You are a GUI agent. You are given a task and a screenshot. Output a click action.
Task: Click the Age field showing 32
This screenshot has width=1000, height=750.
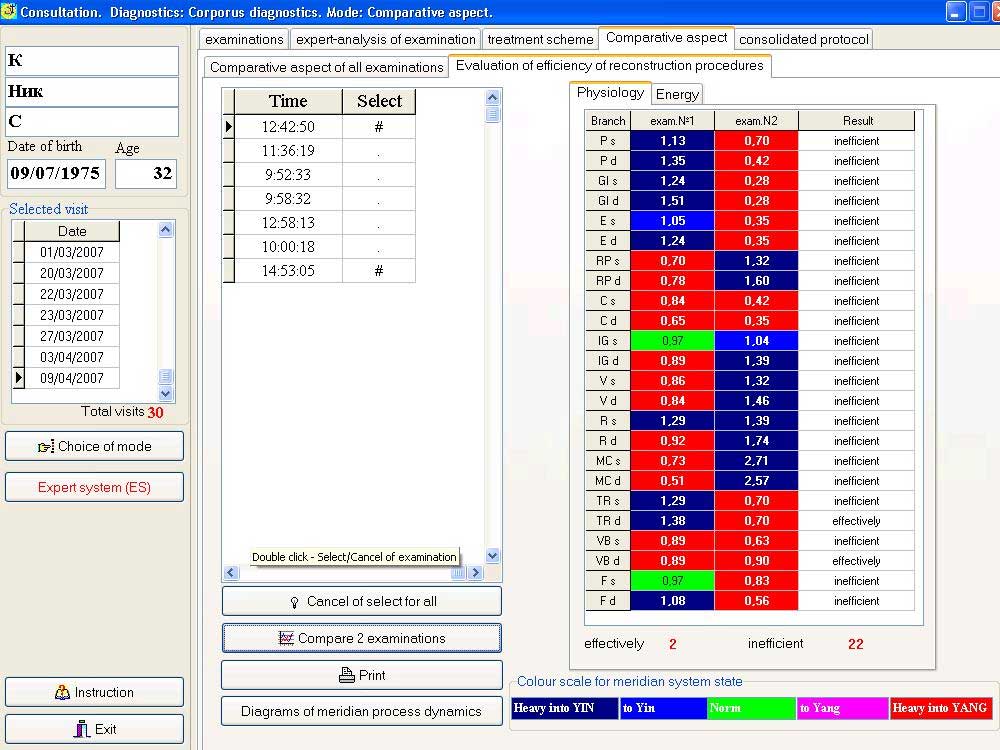[x=146, y=173]
